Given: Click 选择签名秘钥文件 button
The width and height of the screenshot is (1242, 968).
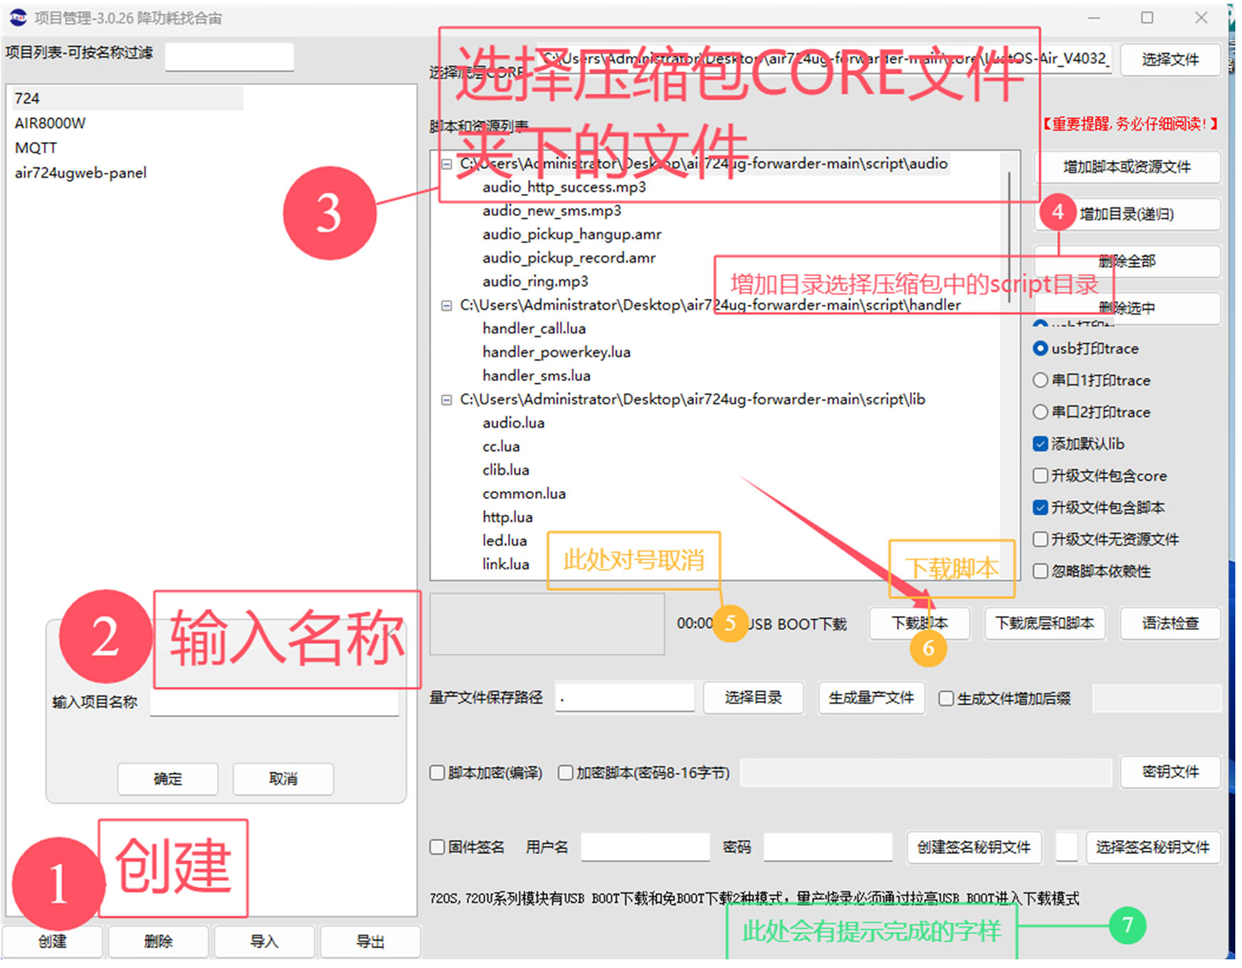Looking at the screenshot, I should (1152, 847).
